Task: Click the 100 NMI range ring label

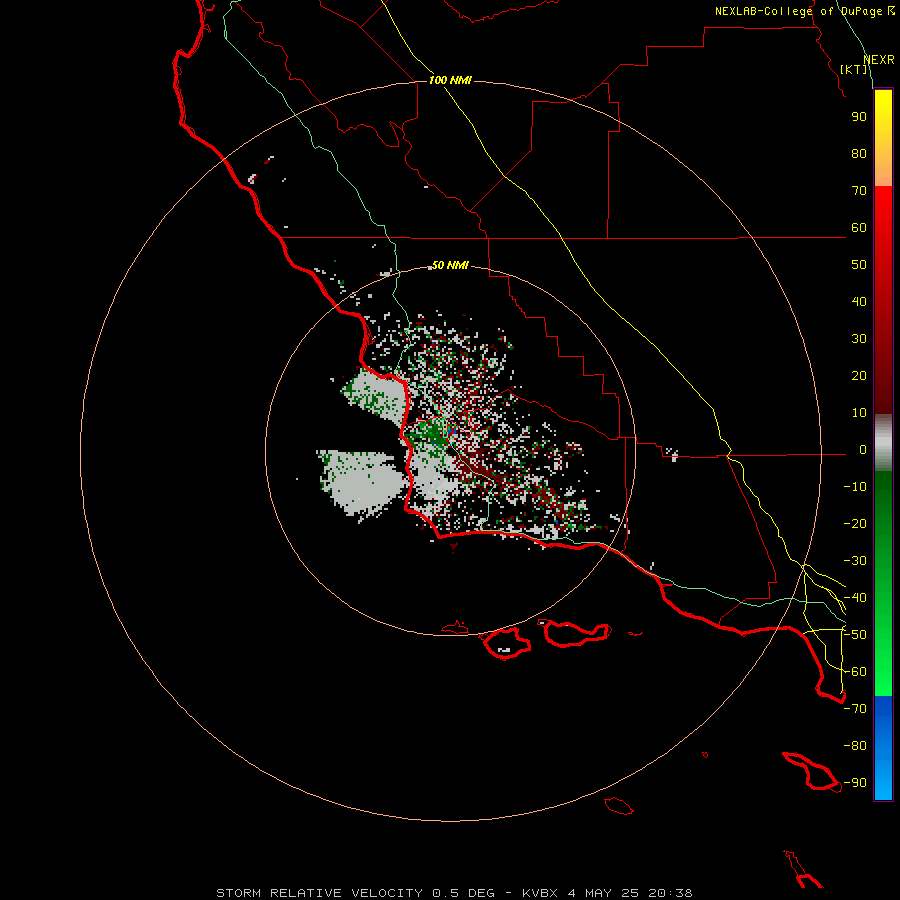Action: click(x=450, y=80)
